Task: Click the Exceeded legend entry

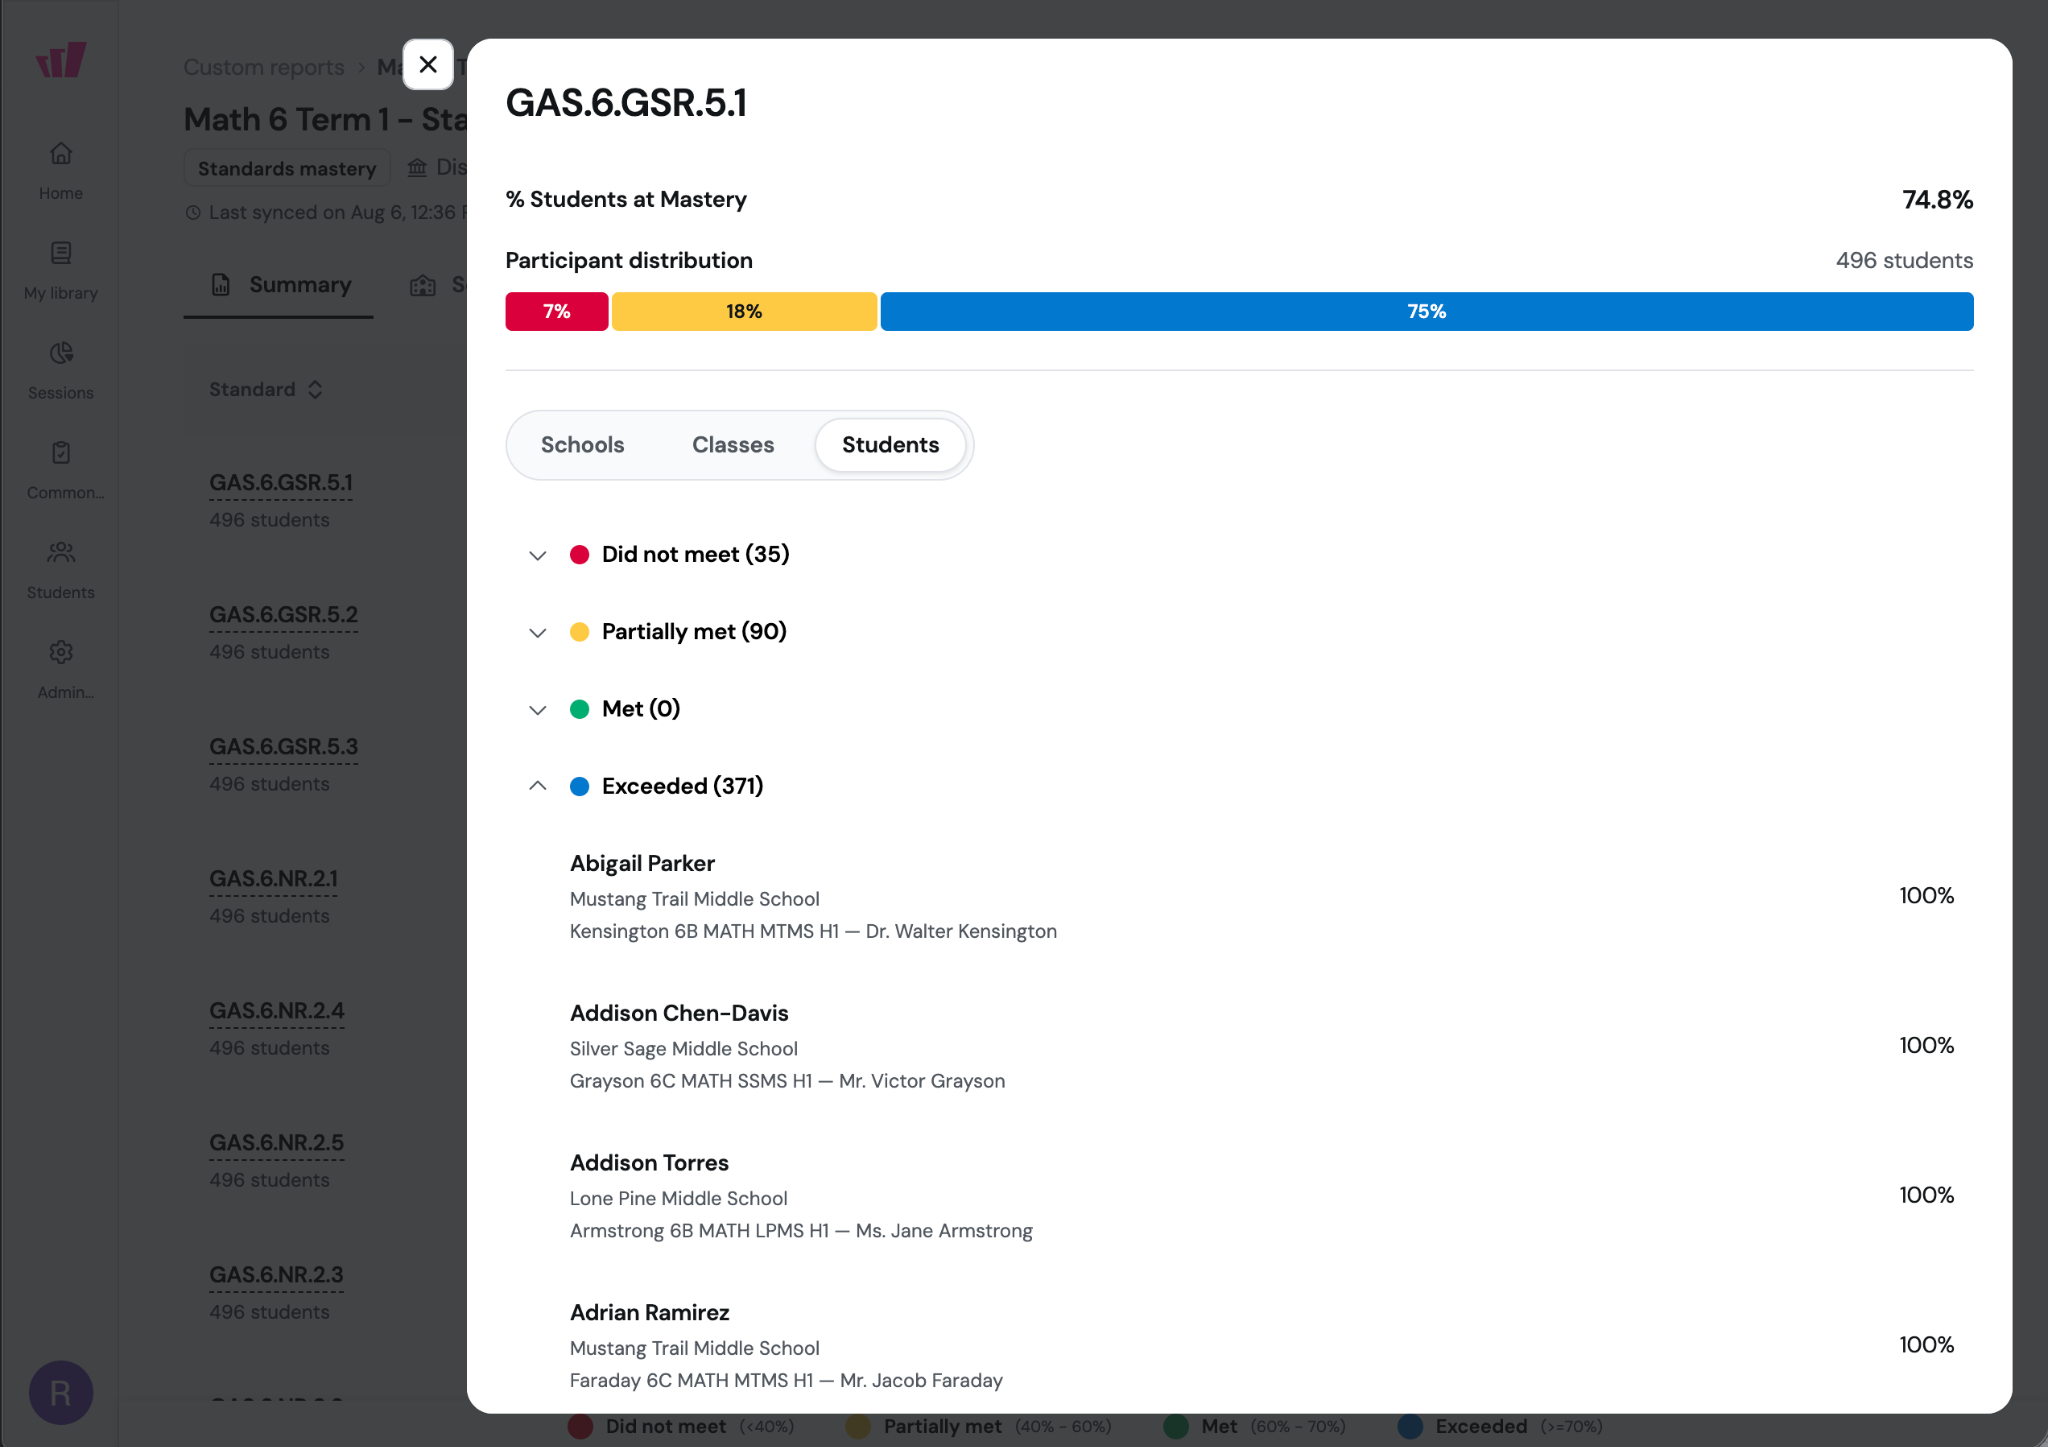Action: pos(1500,1427)
